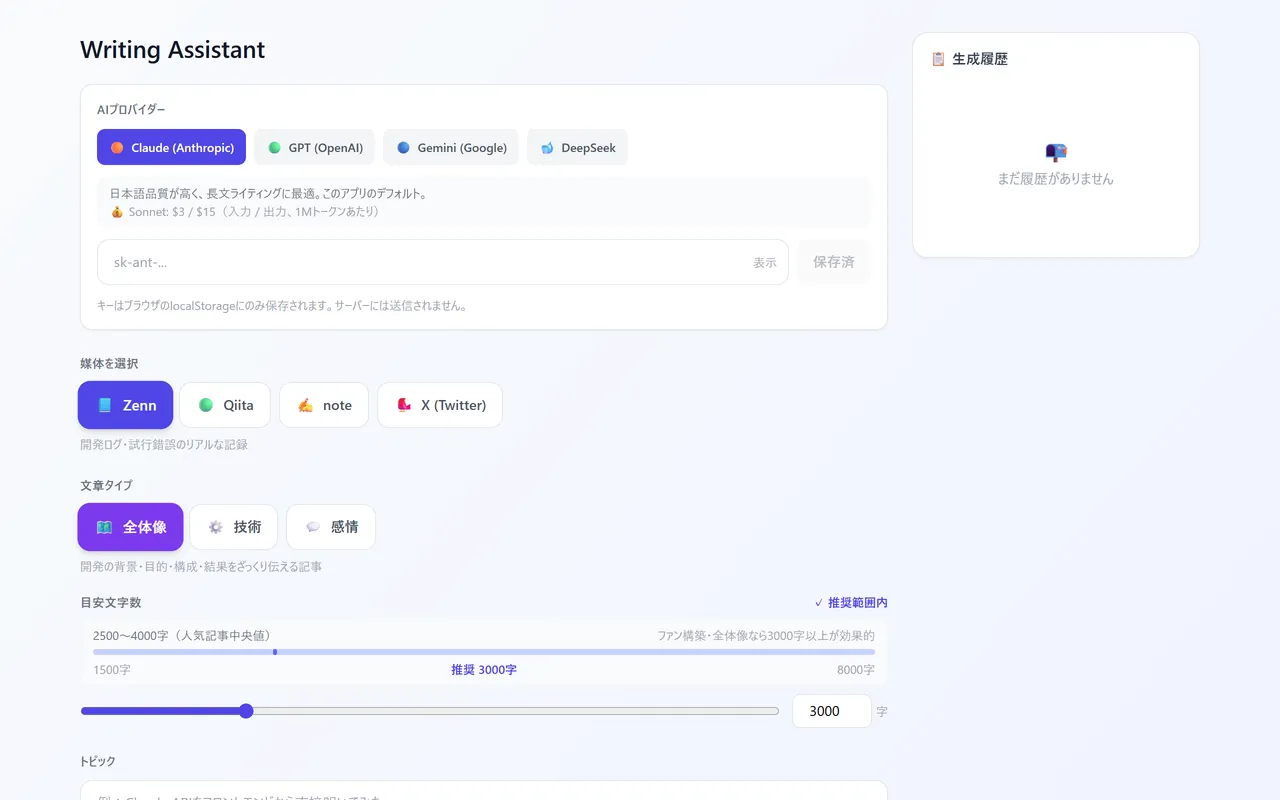1280x800 pixels.
Task: Click the 8000字 maximum label
Action: tap(856, 670)
